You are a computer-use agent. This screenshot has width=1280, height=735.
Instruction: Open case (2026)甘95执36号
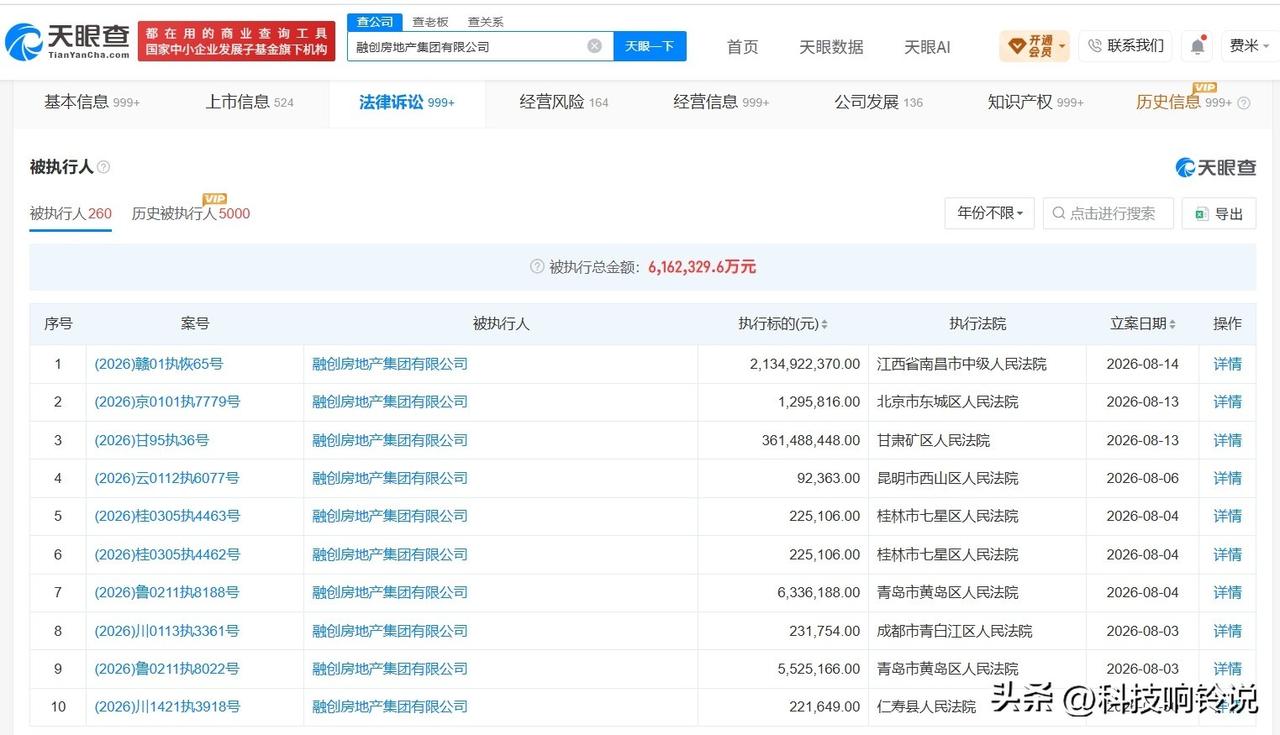click(152, 440)
